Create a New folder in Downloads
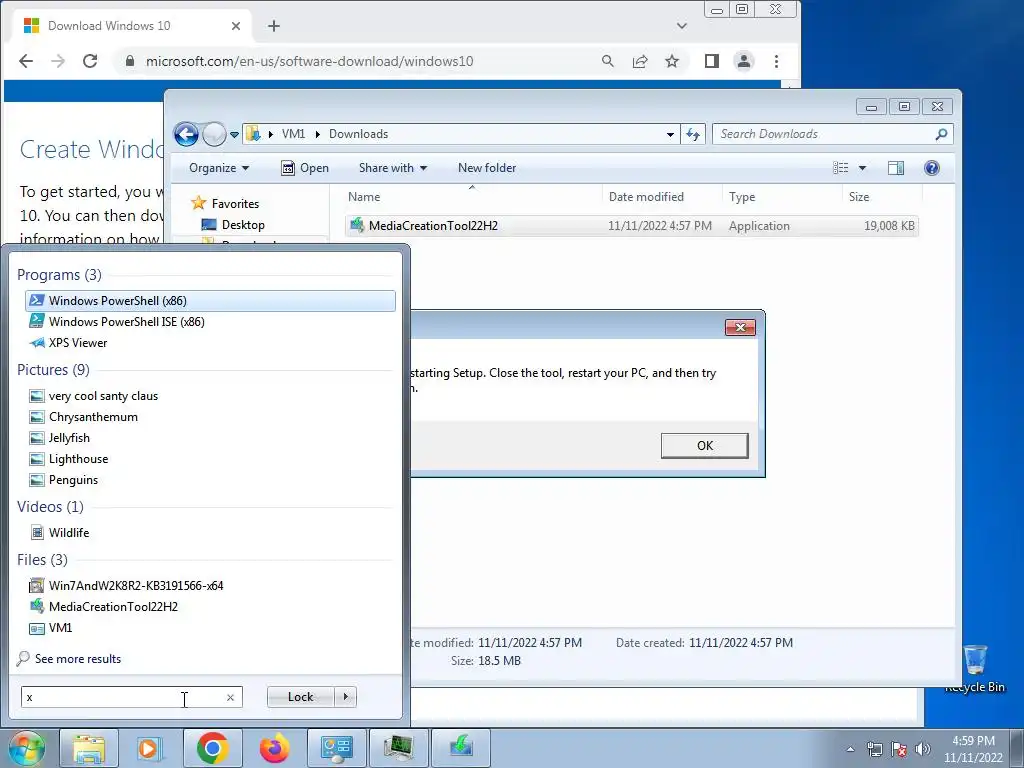The width and height of the screenshot is (1024, 768). pos(487,168)
